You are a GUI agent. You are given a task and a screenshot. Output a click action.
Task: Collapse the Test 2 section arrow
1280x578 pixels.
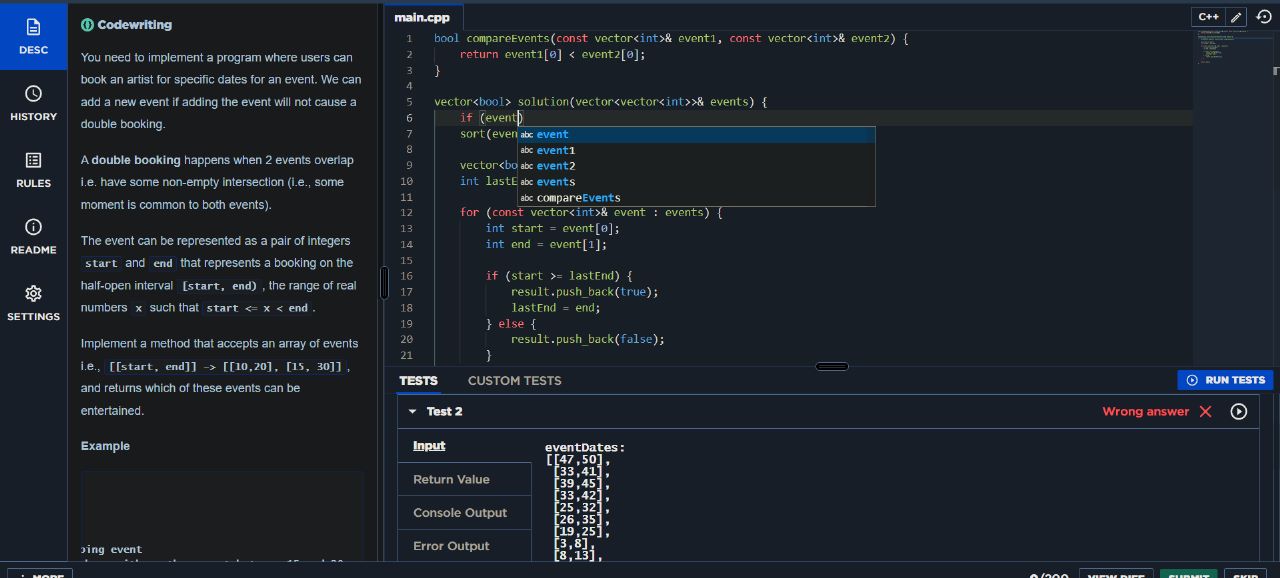coord(412,411)
